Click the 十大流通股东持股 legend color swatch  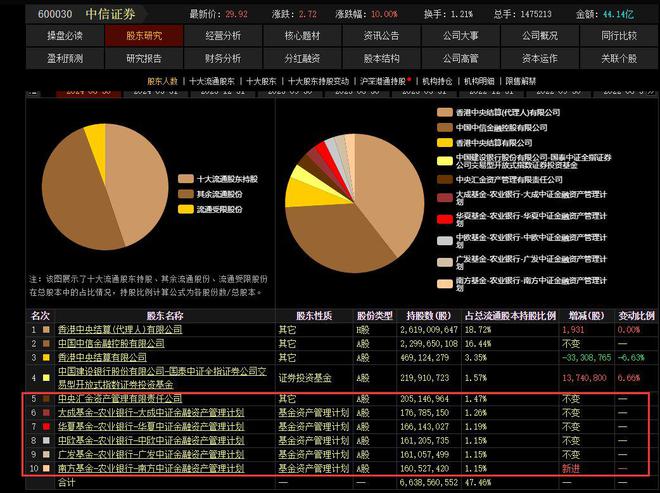click(x=186, y=179)
